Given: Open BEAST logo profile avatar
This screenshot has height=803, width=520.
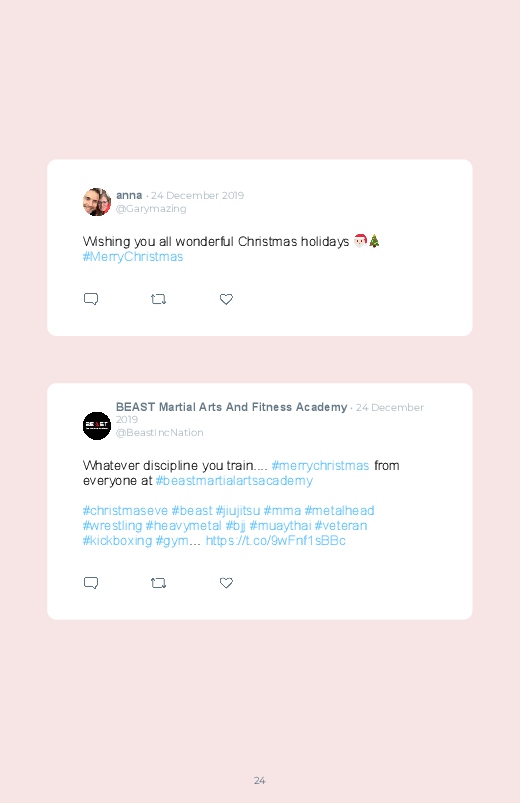Looking at the screenshot, I should pos(97,426).
